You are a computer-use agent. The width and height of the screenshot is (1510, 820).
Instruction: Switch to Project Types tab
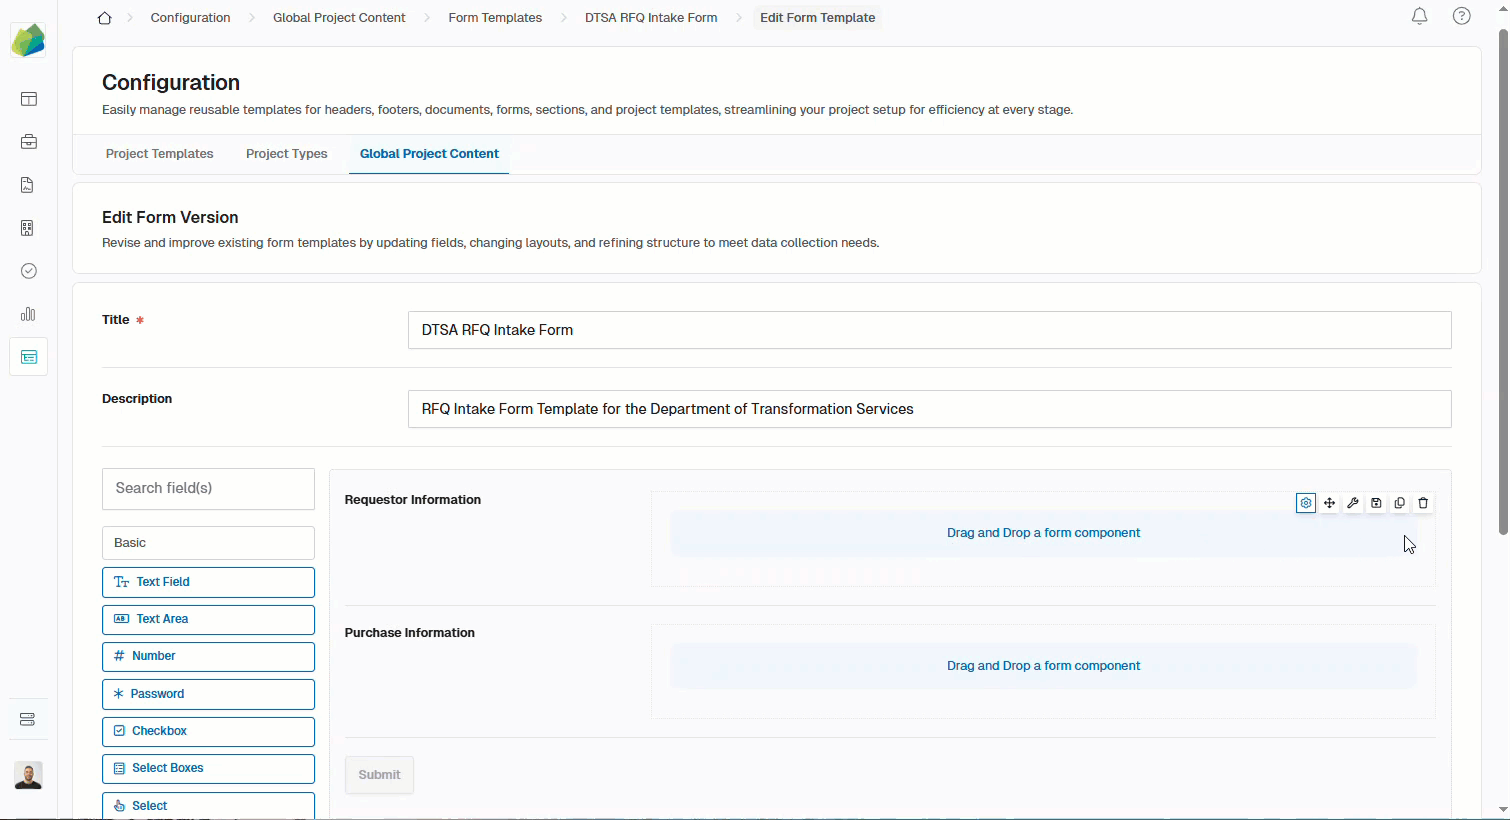pyautogui.click(x=286, y=154)
